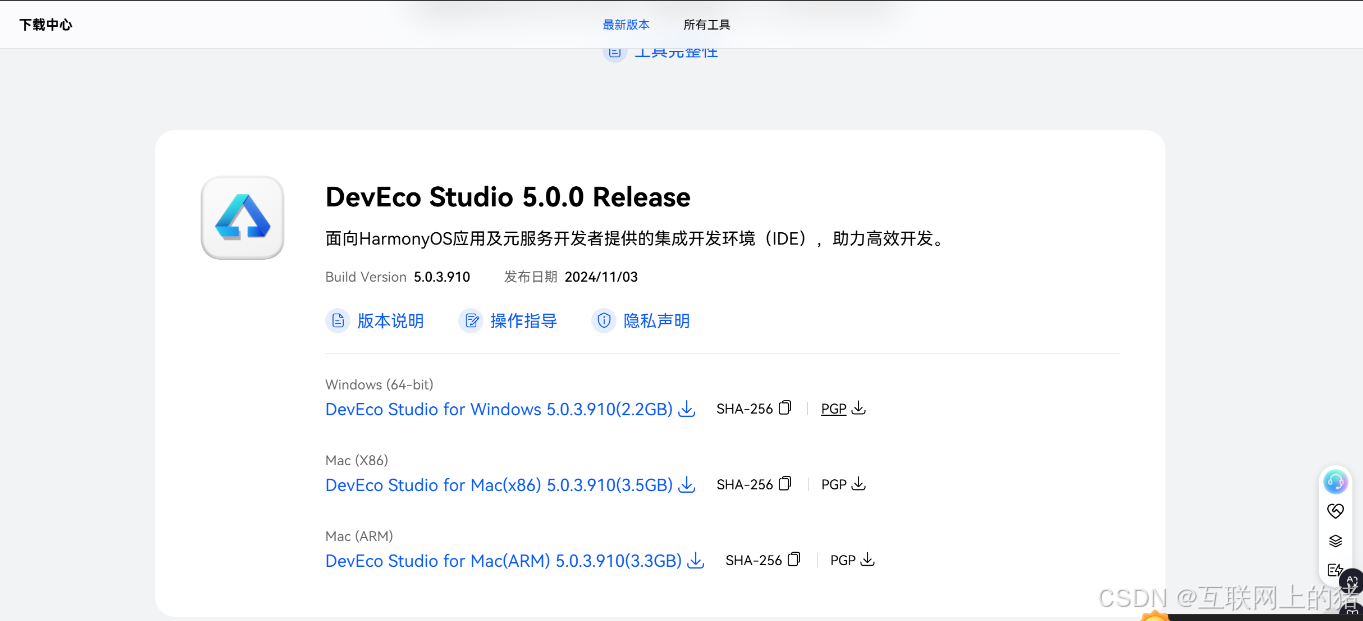The image size is (1363, 621).
Task: Click download icon after Windows 5.0.3.910 link
Action: [x=687, y=409]
